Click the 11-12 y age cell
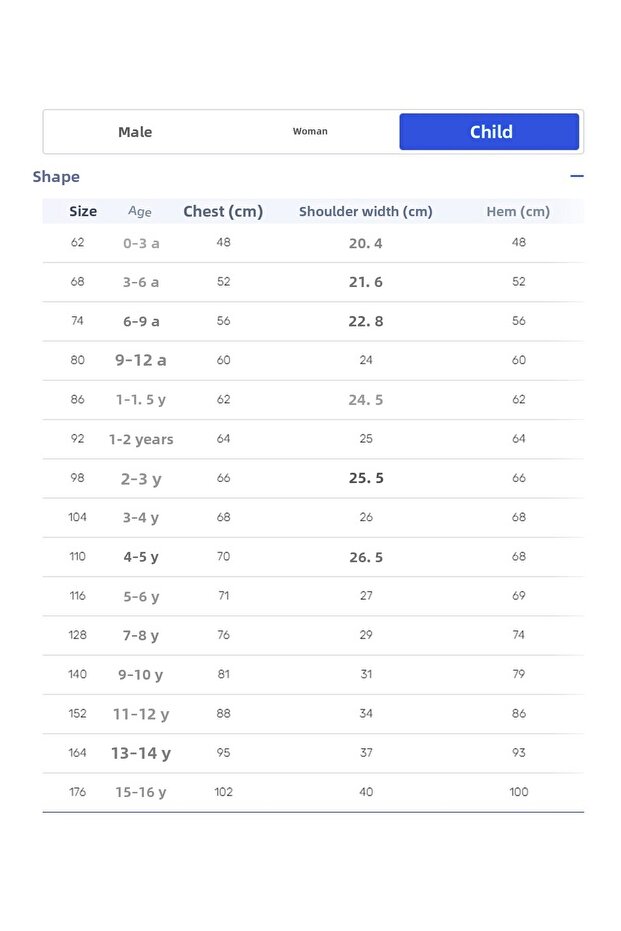The image size is (621, 931). 141,714
